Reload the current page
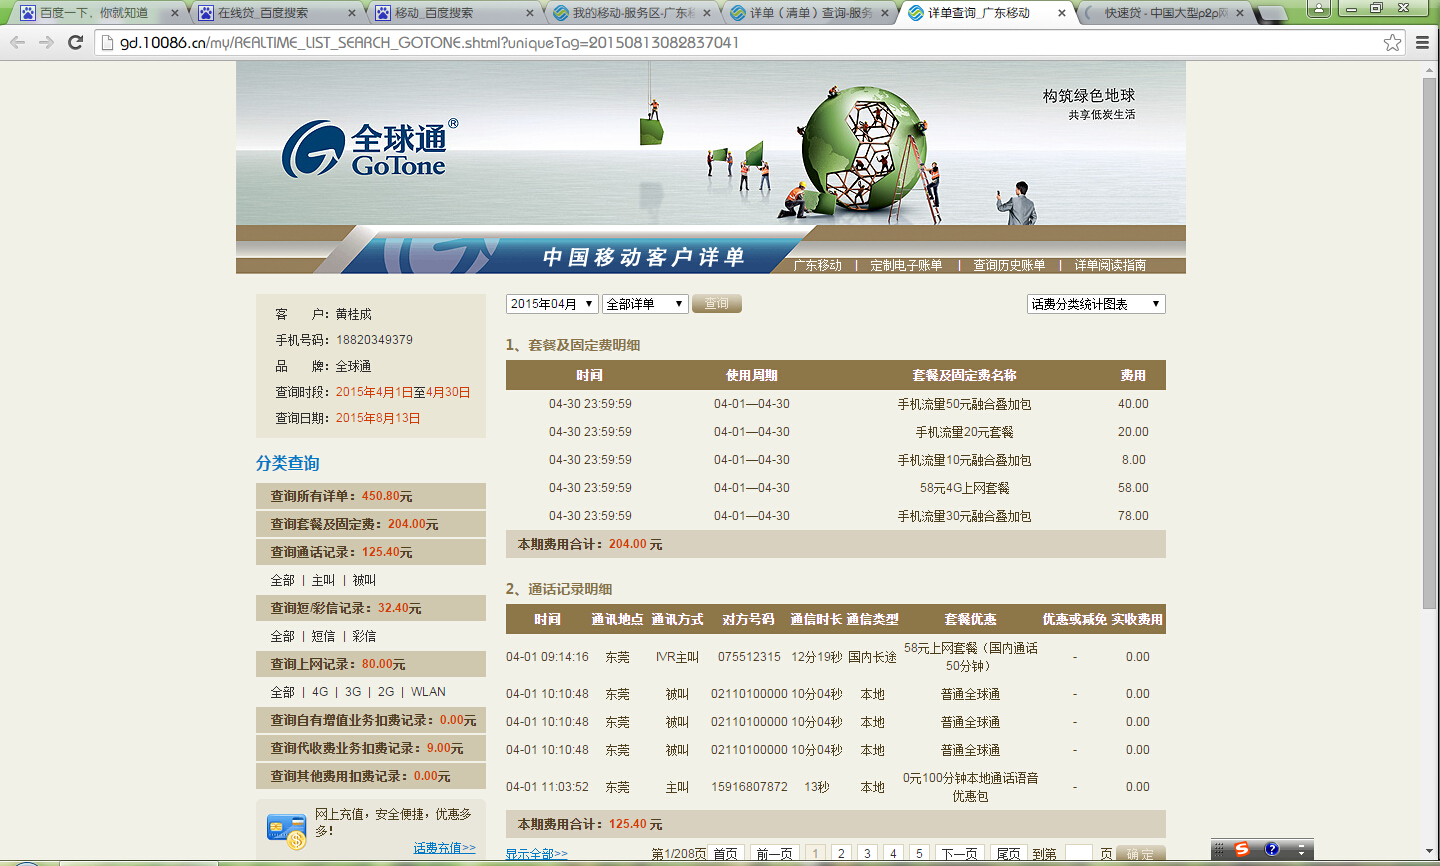The image size is (1440, 866). 75,42
